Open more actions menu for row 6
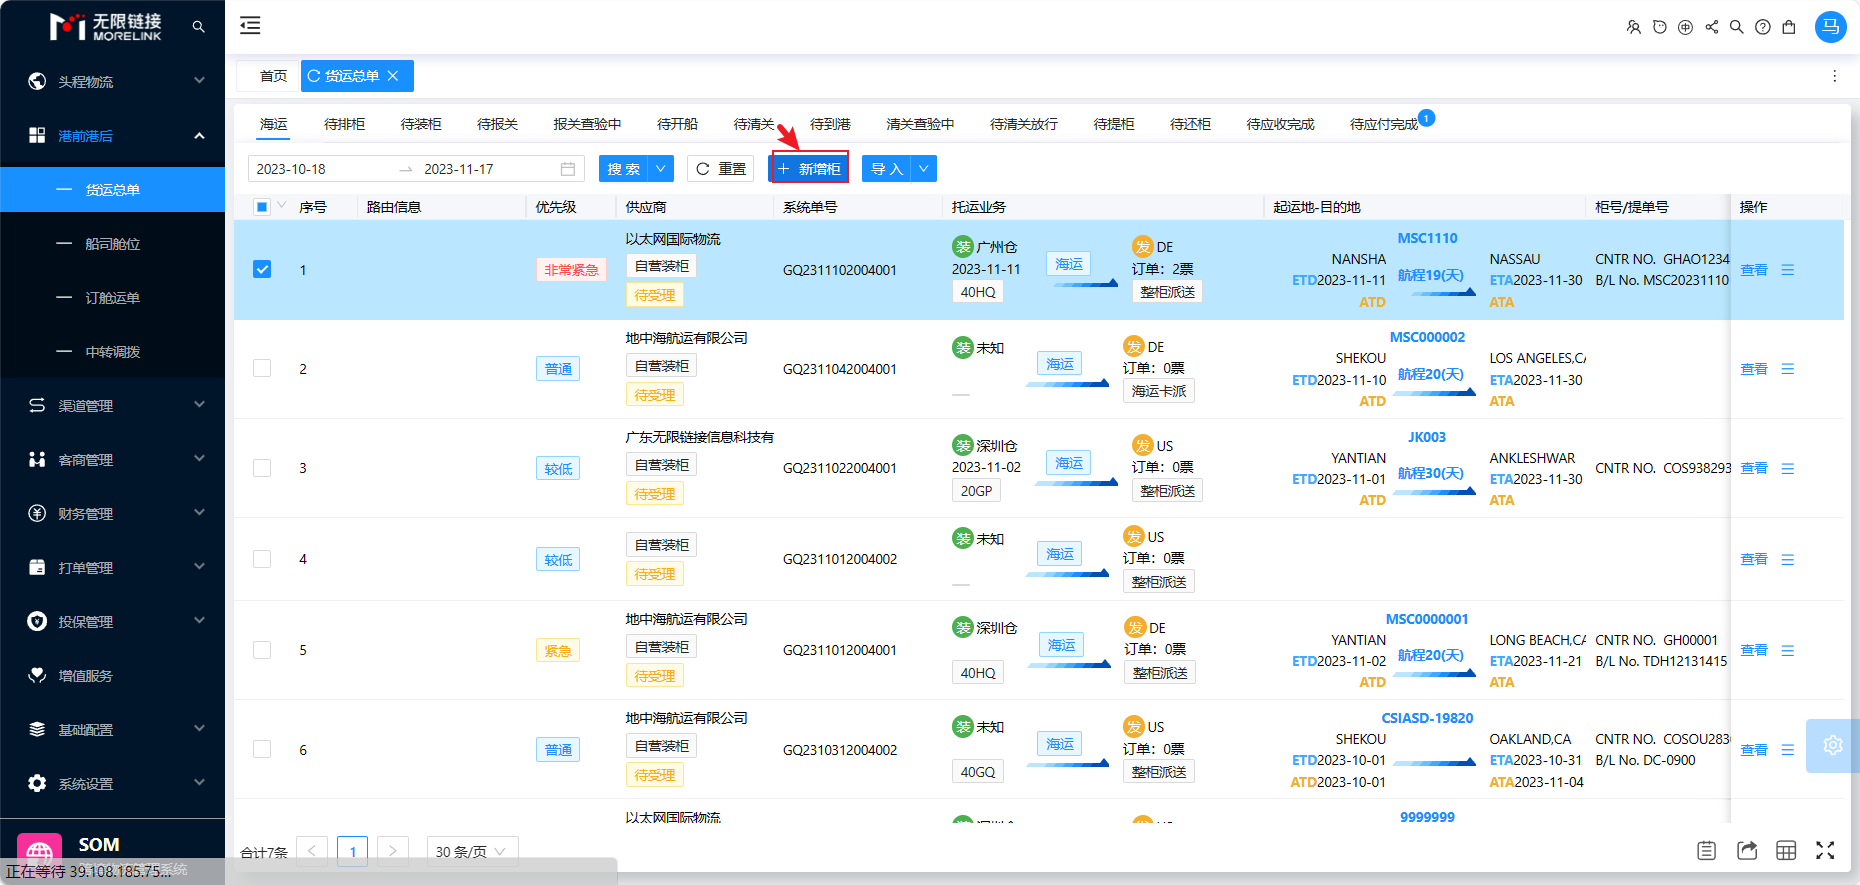 (x=1788, y=750)
